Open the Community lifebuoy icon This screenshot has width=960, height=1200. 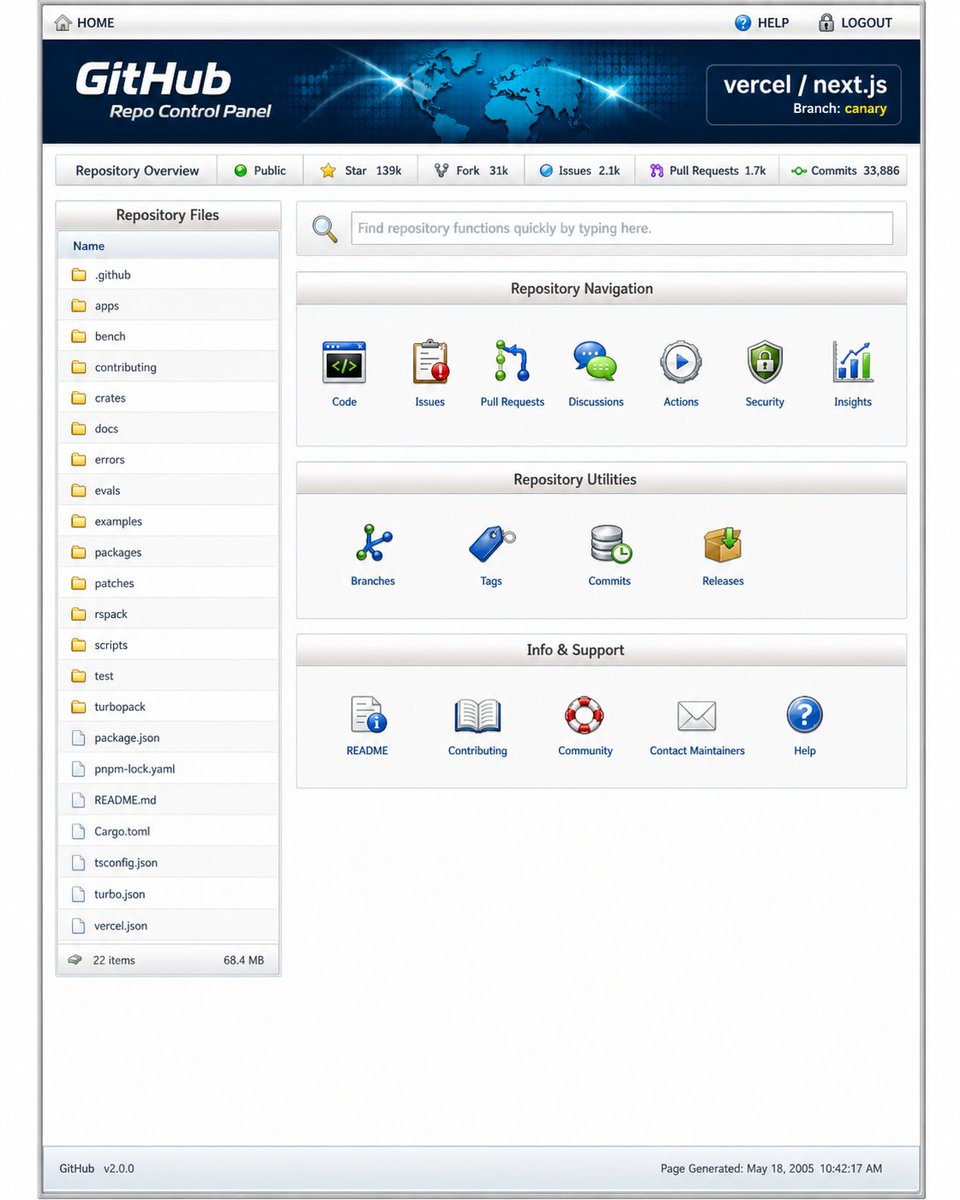click(x=585, y=715)
